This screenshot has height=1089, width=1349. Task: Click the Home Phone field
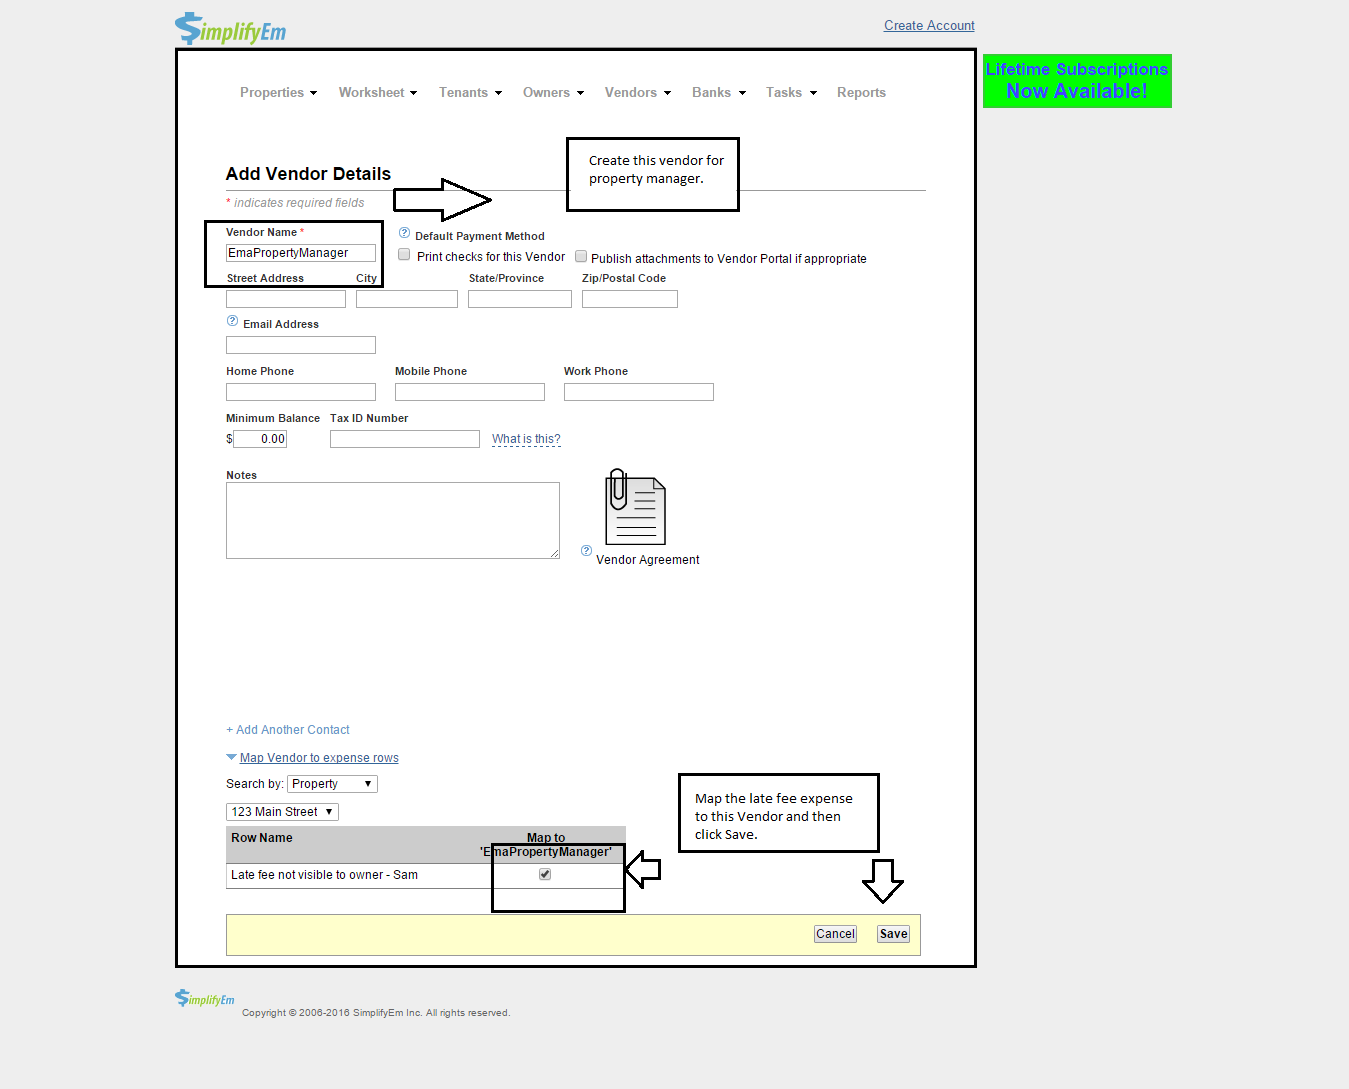301,392
